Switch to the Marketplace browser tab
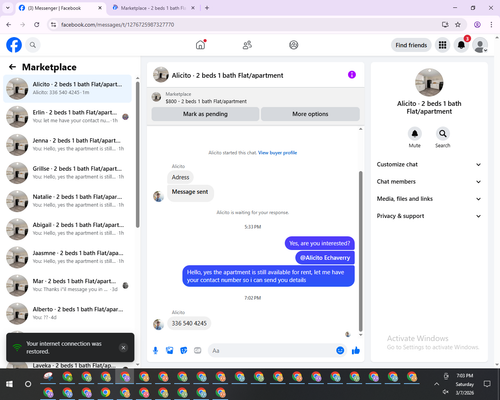Viewport: 500px width, 400px height. [x=152, y=8]
